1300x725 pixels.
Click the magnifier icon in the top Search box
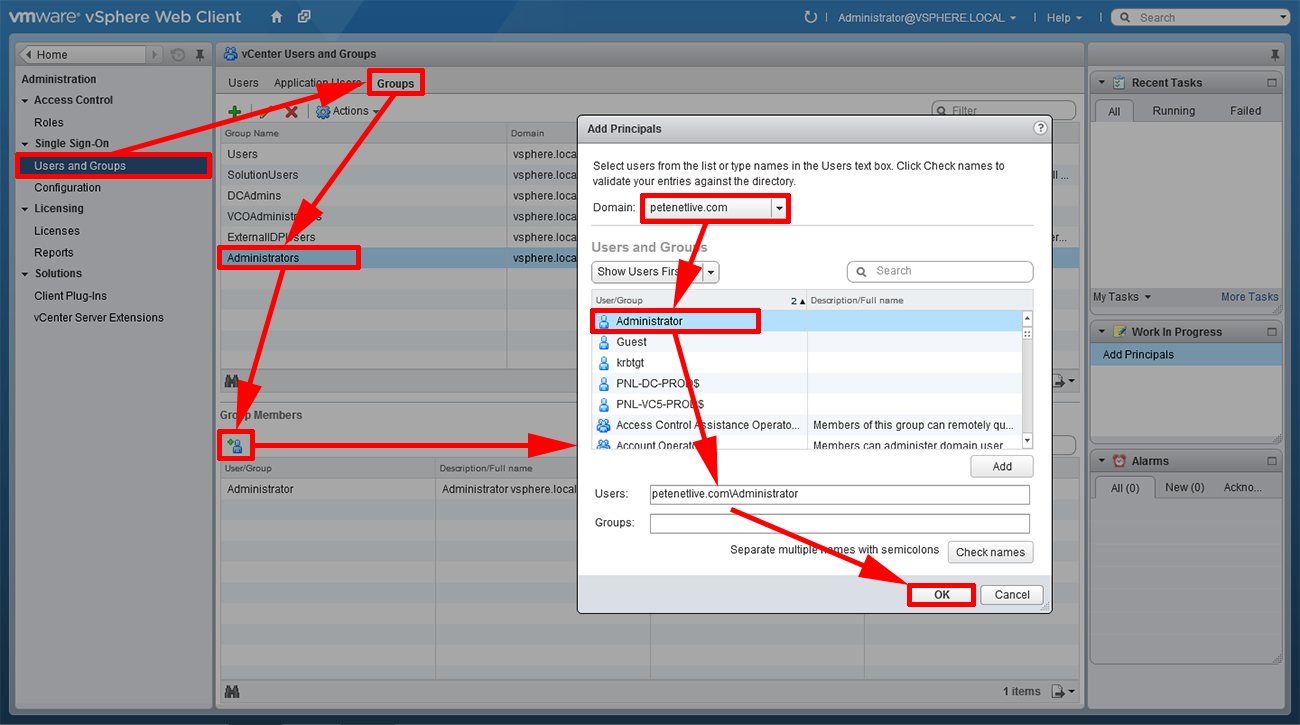point(1126,17)
